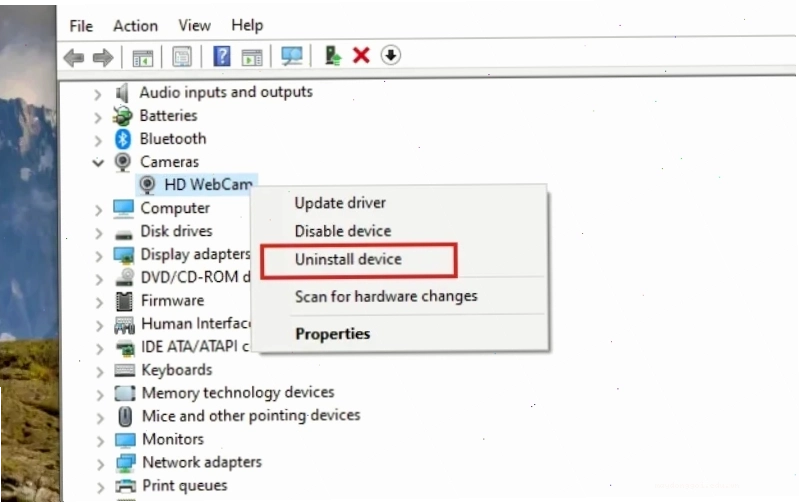Expand the Print queues node

click(x=100, y=488)
